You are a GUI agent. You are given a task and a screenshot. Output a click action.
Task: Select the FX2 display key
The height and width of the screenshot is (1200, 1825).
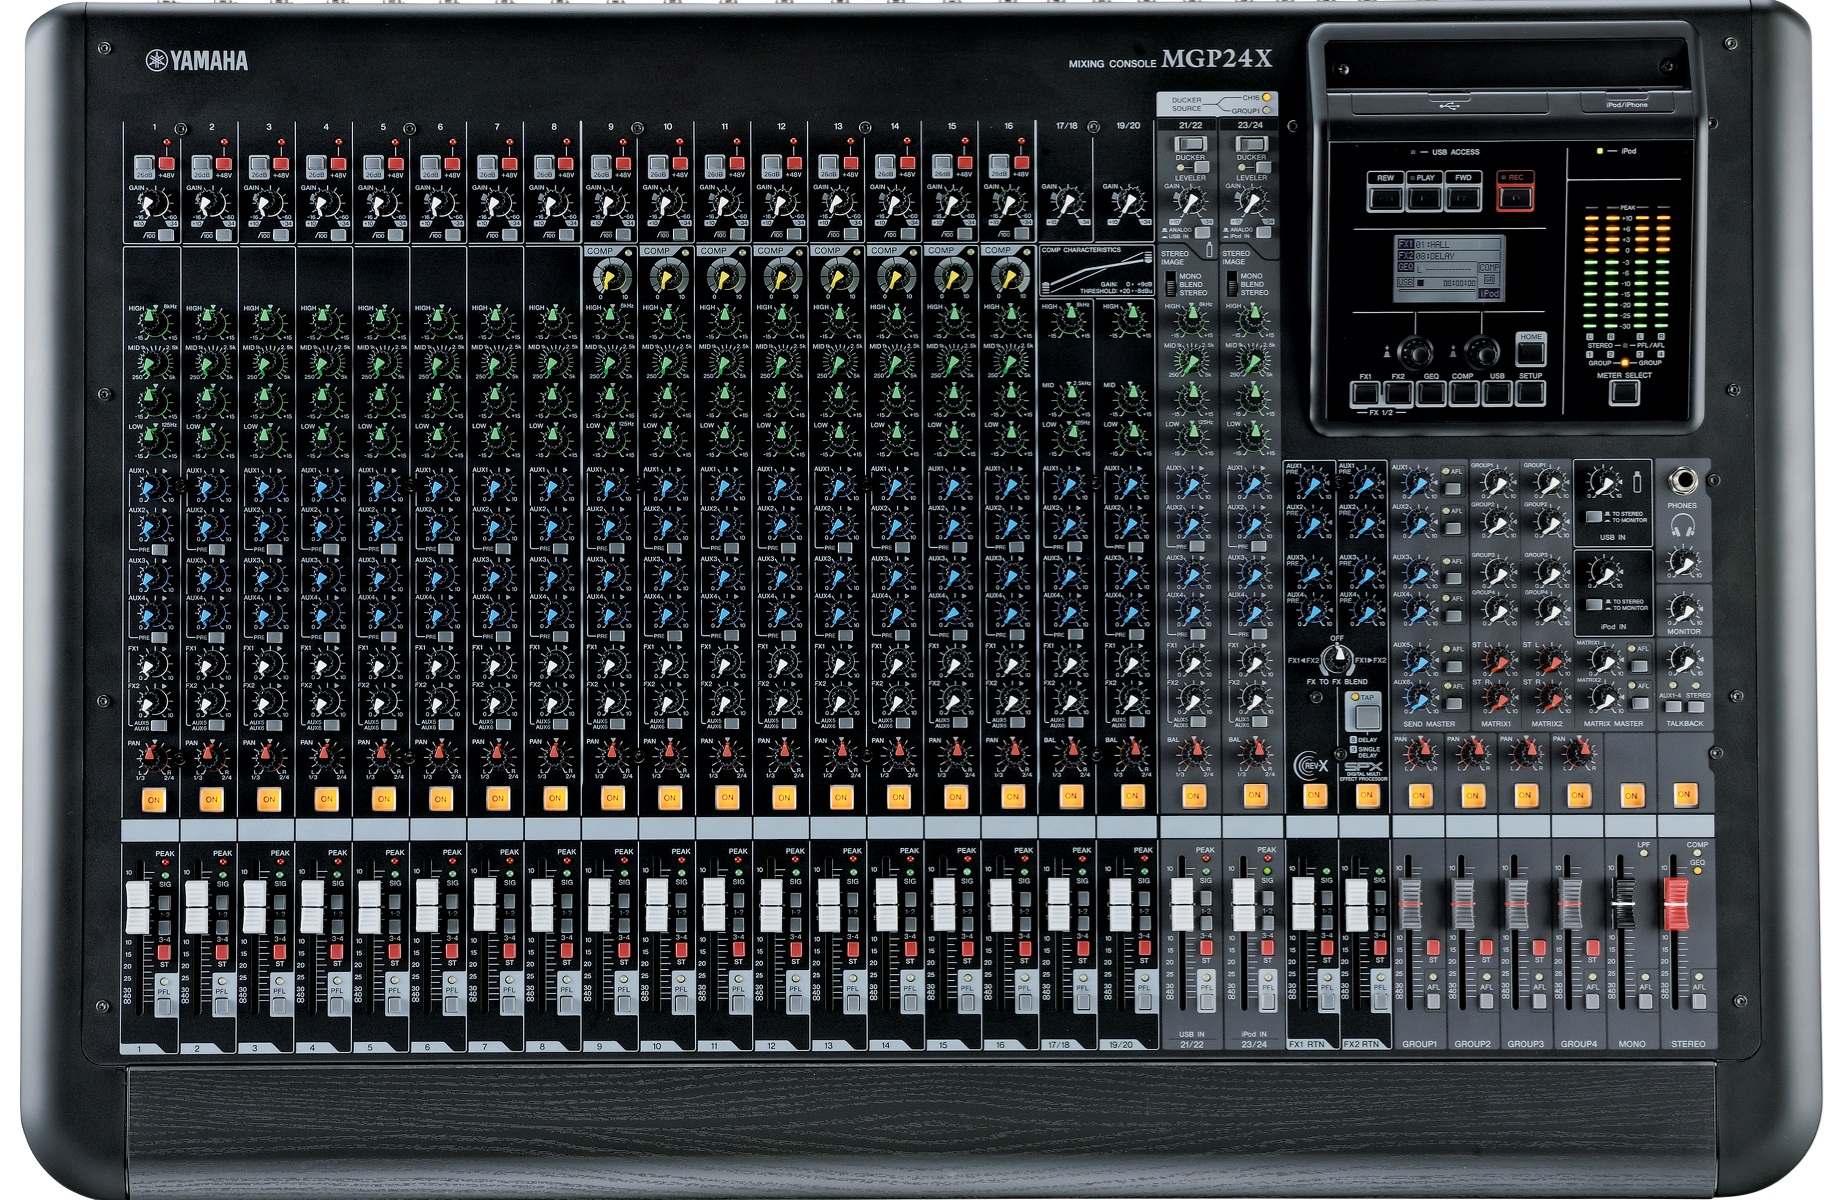1399,393
